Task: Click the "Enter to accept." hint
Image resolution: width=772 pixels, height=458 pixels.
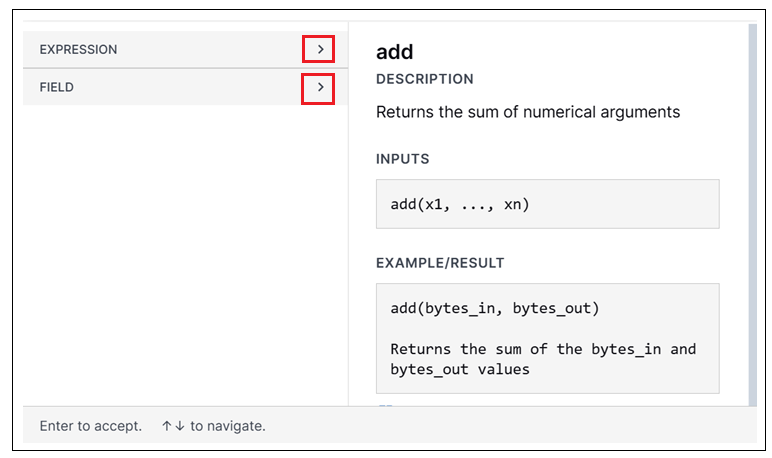Action: 90,426
